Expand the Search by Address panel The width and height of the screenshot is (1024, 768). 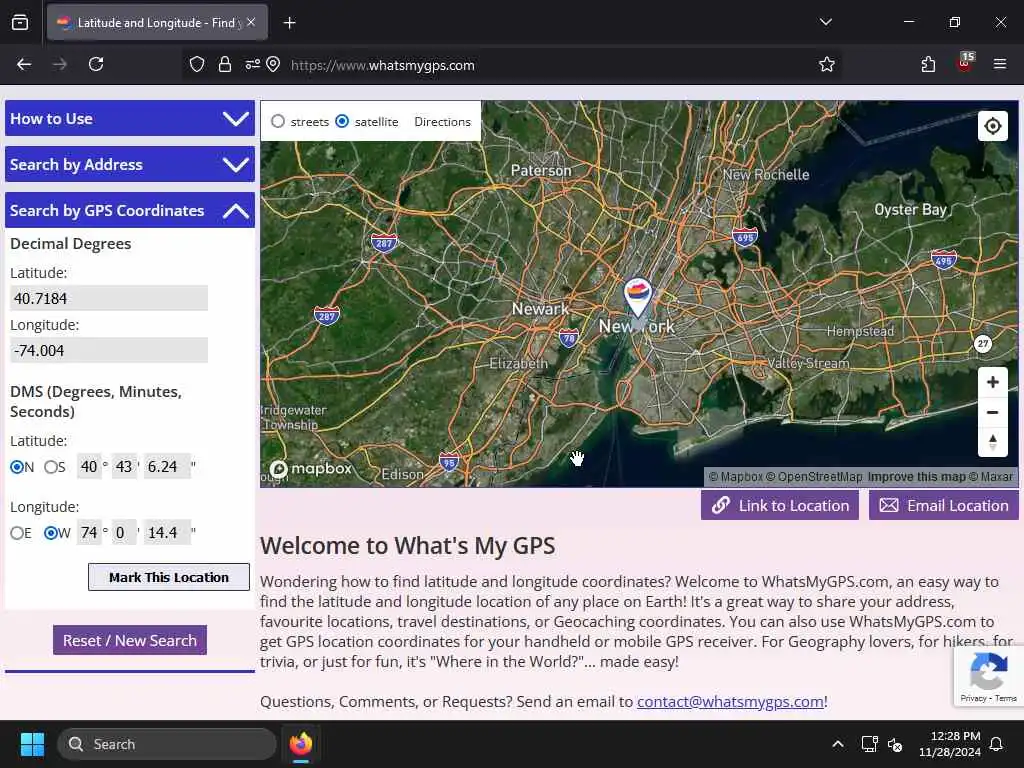click(130, 164)
